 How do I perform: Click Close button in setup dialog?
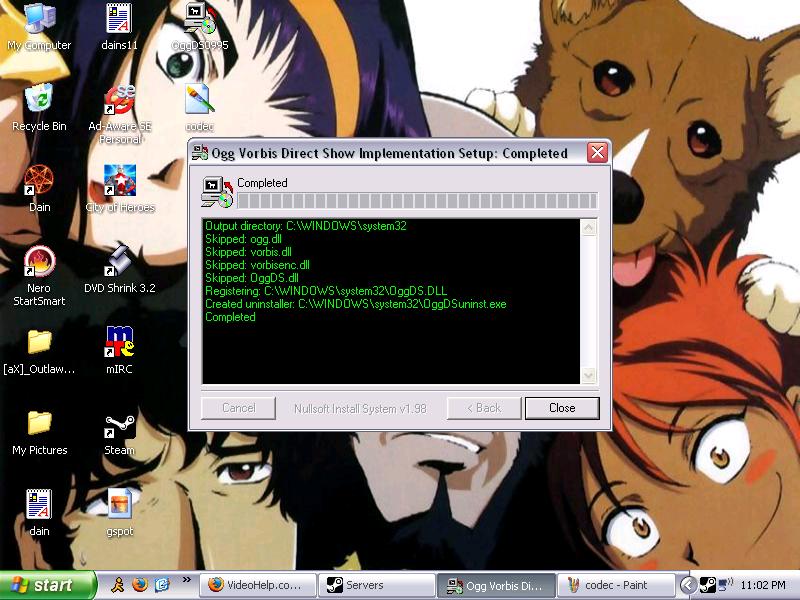pyautogui.click(x=562, y=408)
